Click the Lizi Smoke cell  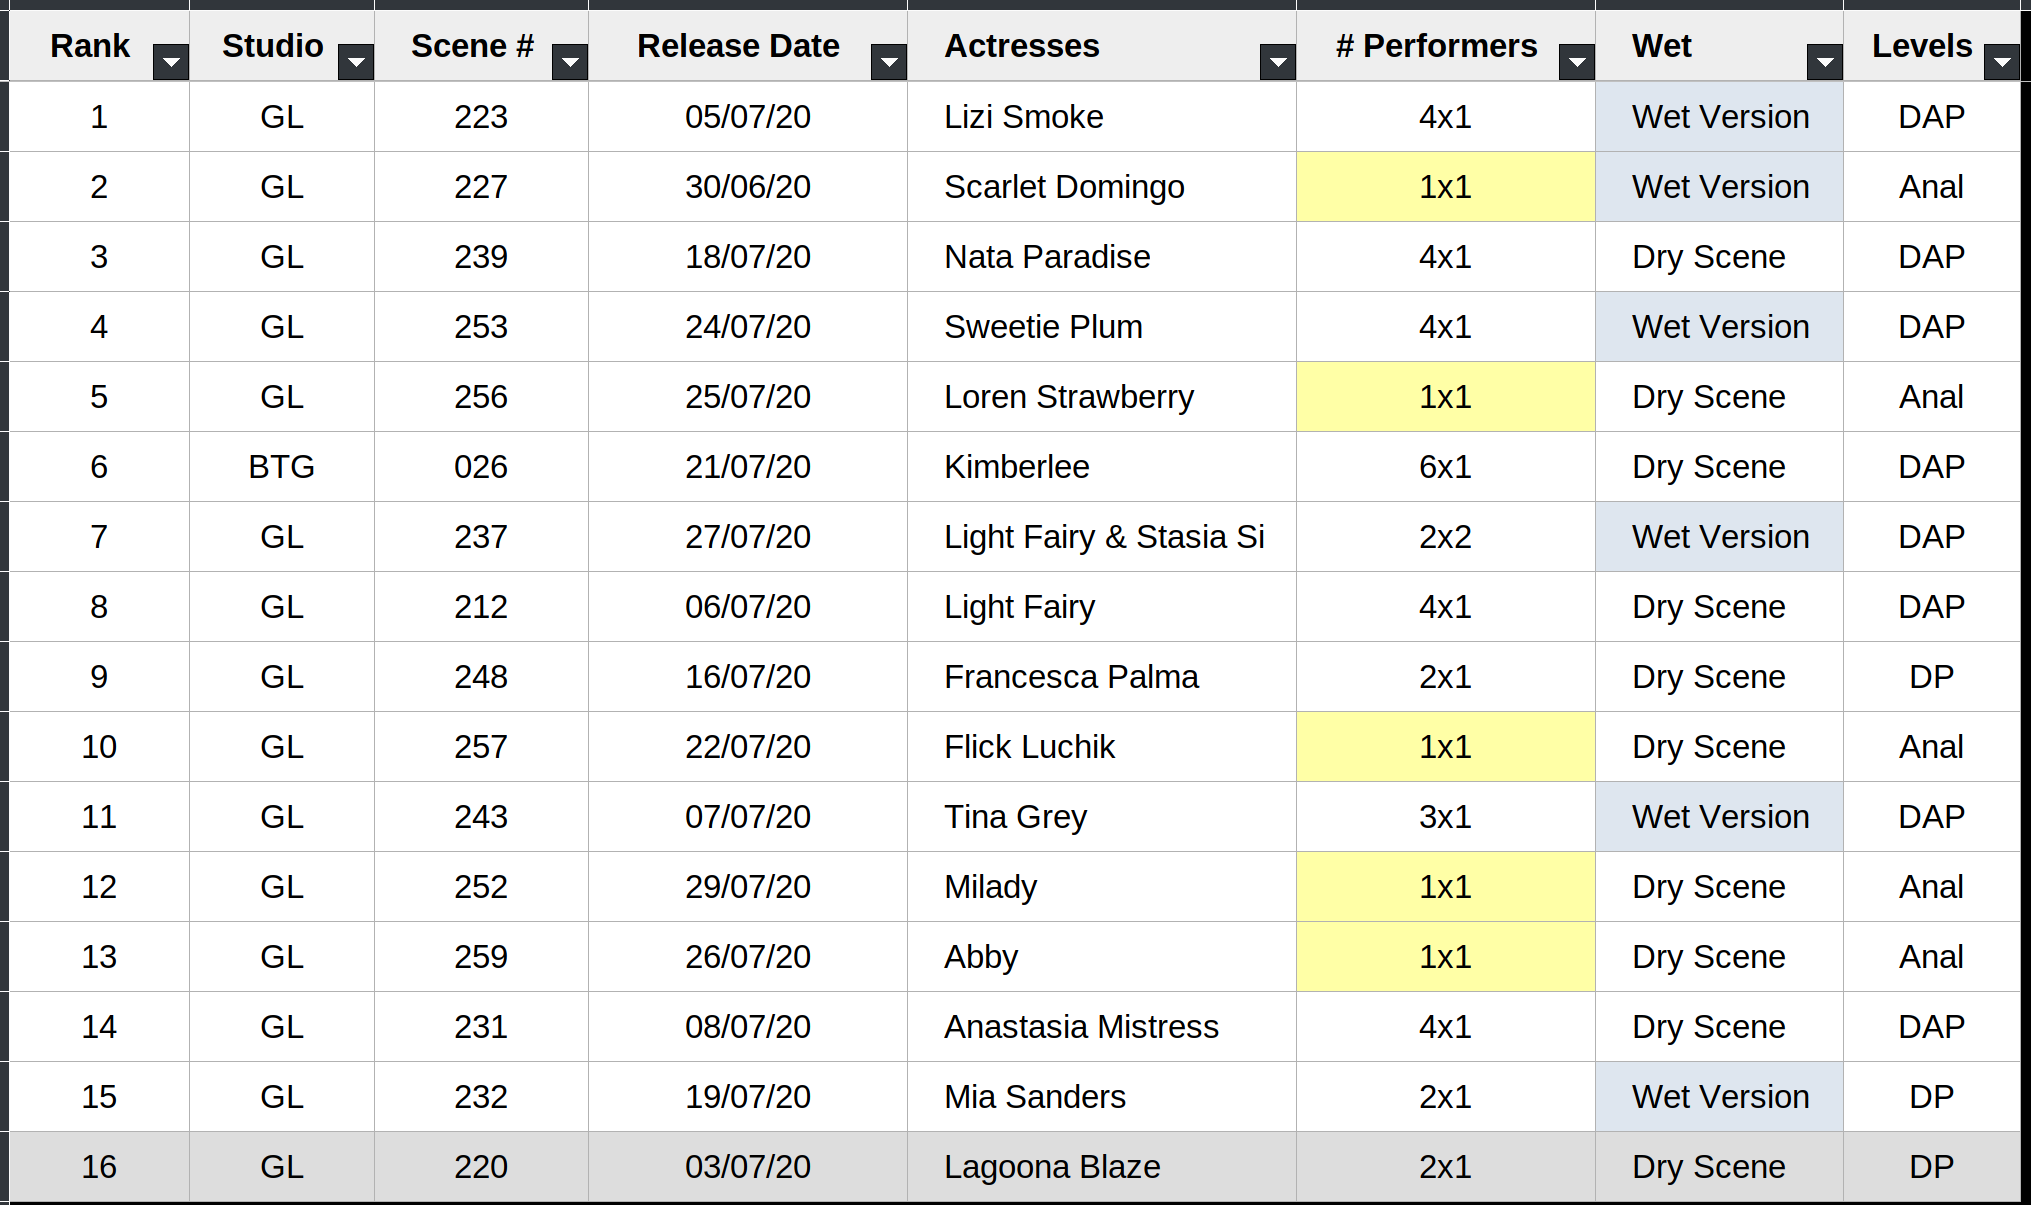(x=1023, y=117)
